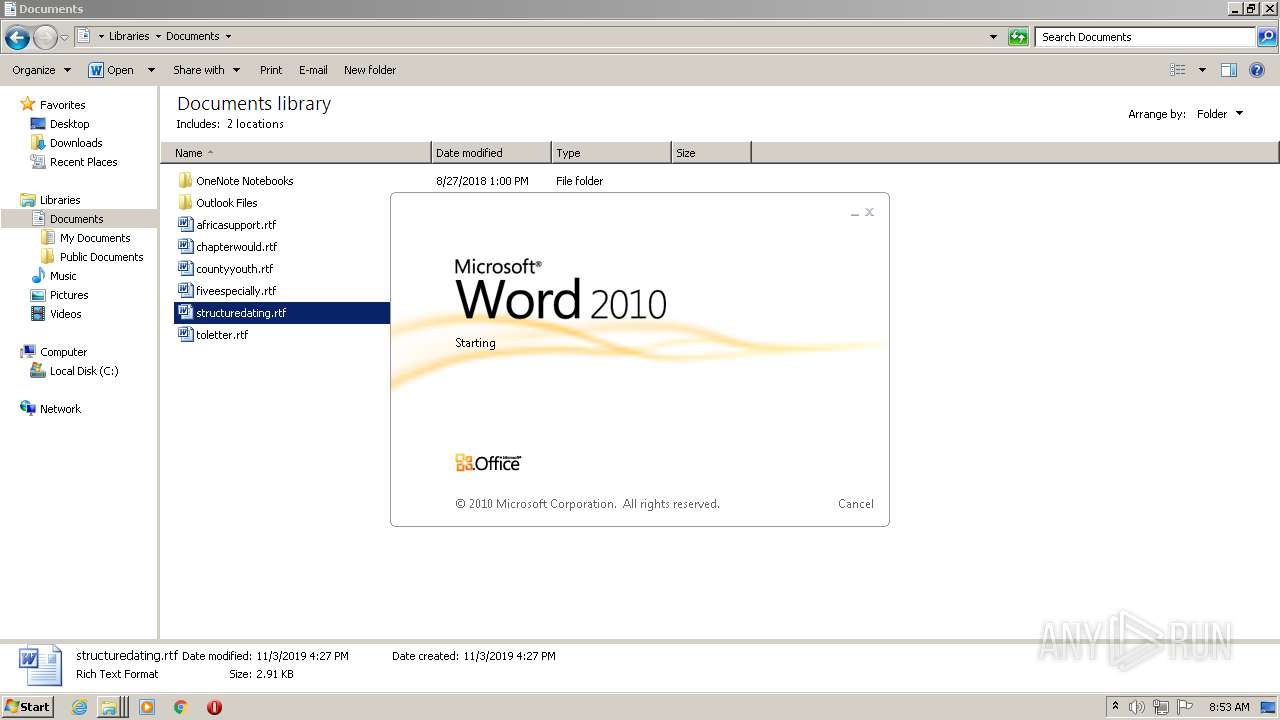Viewport: 1280px width, 720px height.
Task: Go back with the Explorer back arrow
Action: tap(17, 38)
